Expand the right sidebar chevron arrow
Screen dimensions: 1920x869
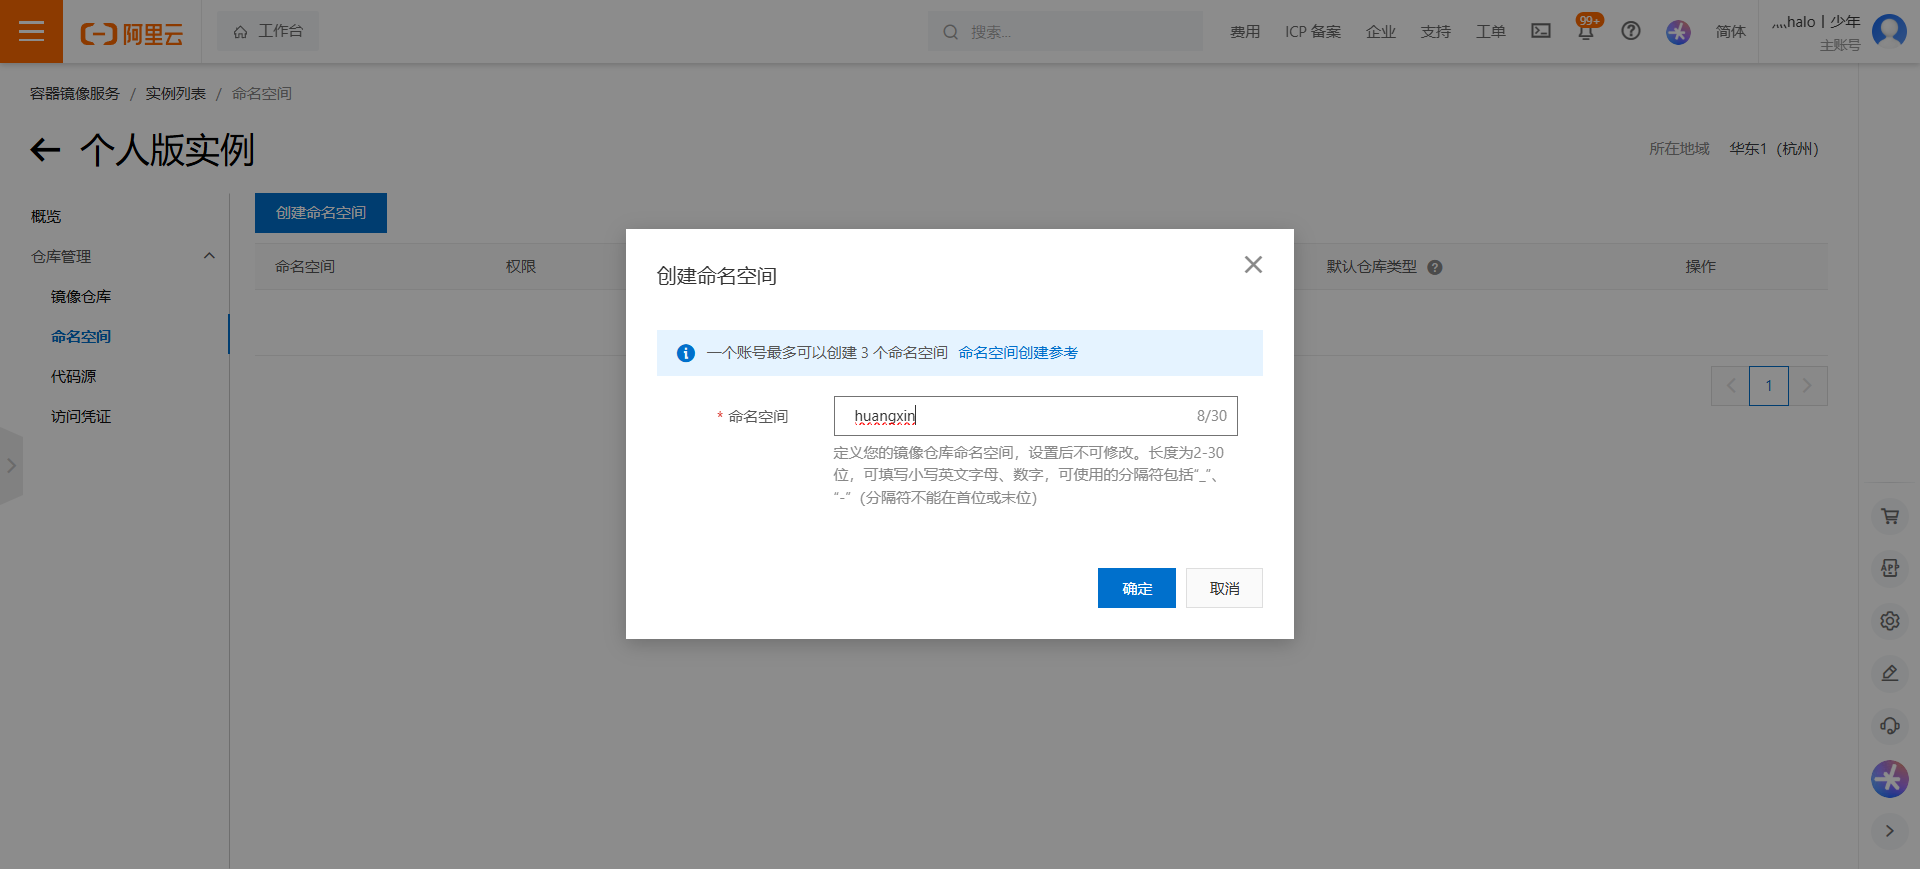tap(1889, 831)
